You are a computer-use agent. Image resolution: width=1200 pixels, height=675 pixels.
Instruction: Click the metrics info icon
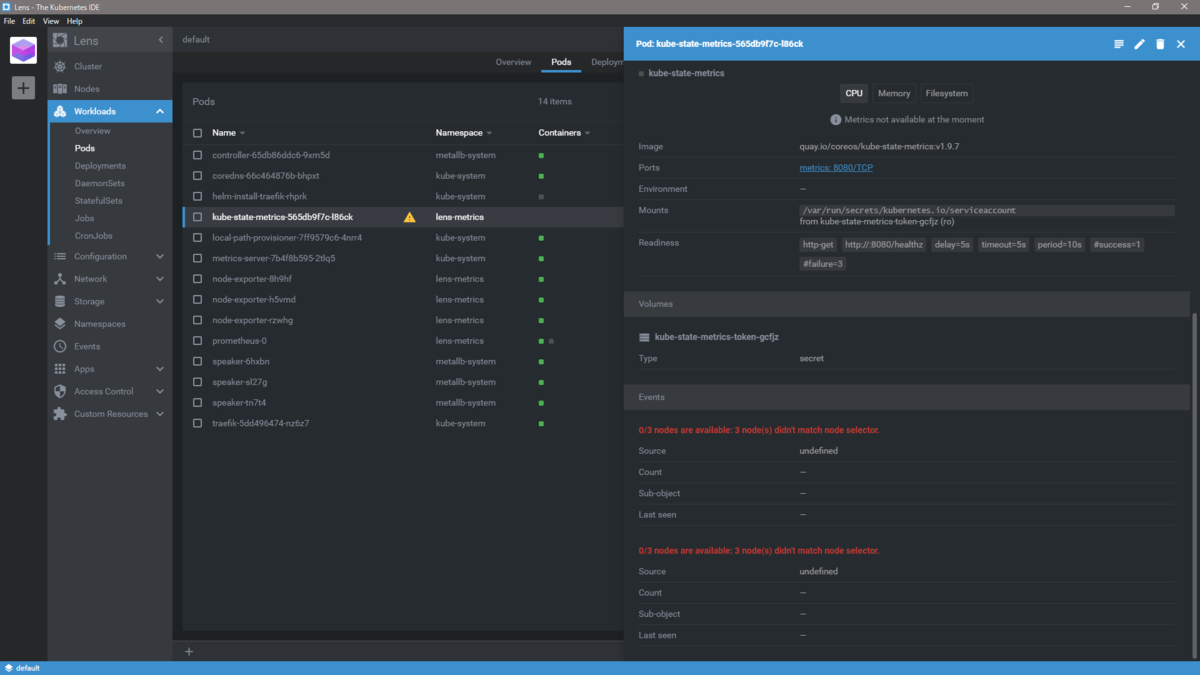tap(836, 120)
